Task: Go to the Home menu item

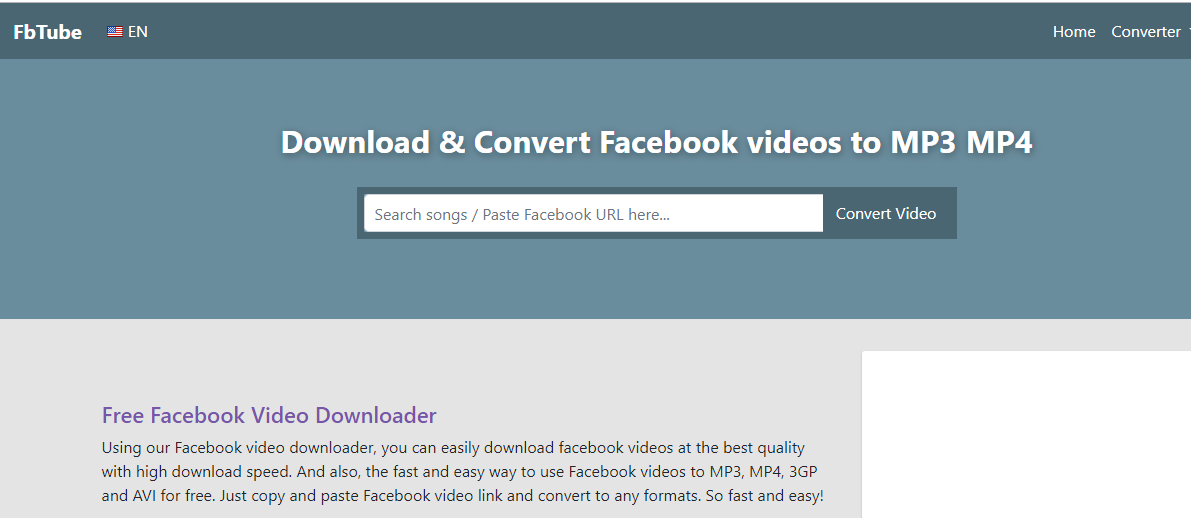Action: [1074, 32]
